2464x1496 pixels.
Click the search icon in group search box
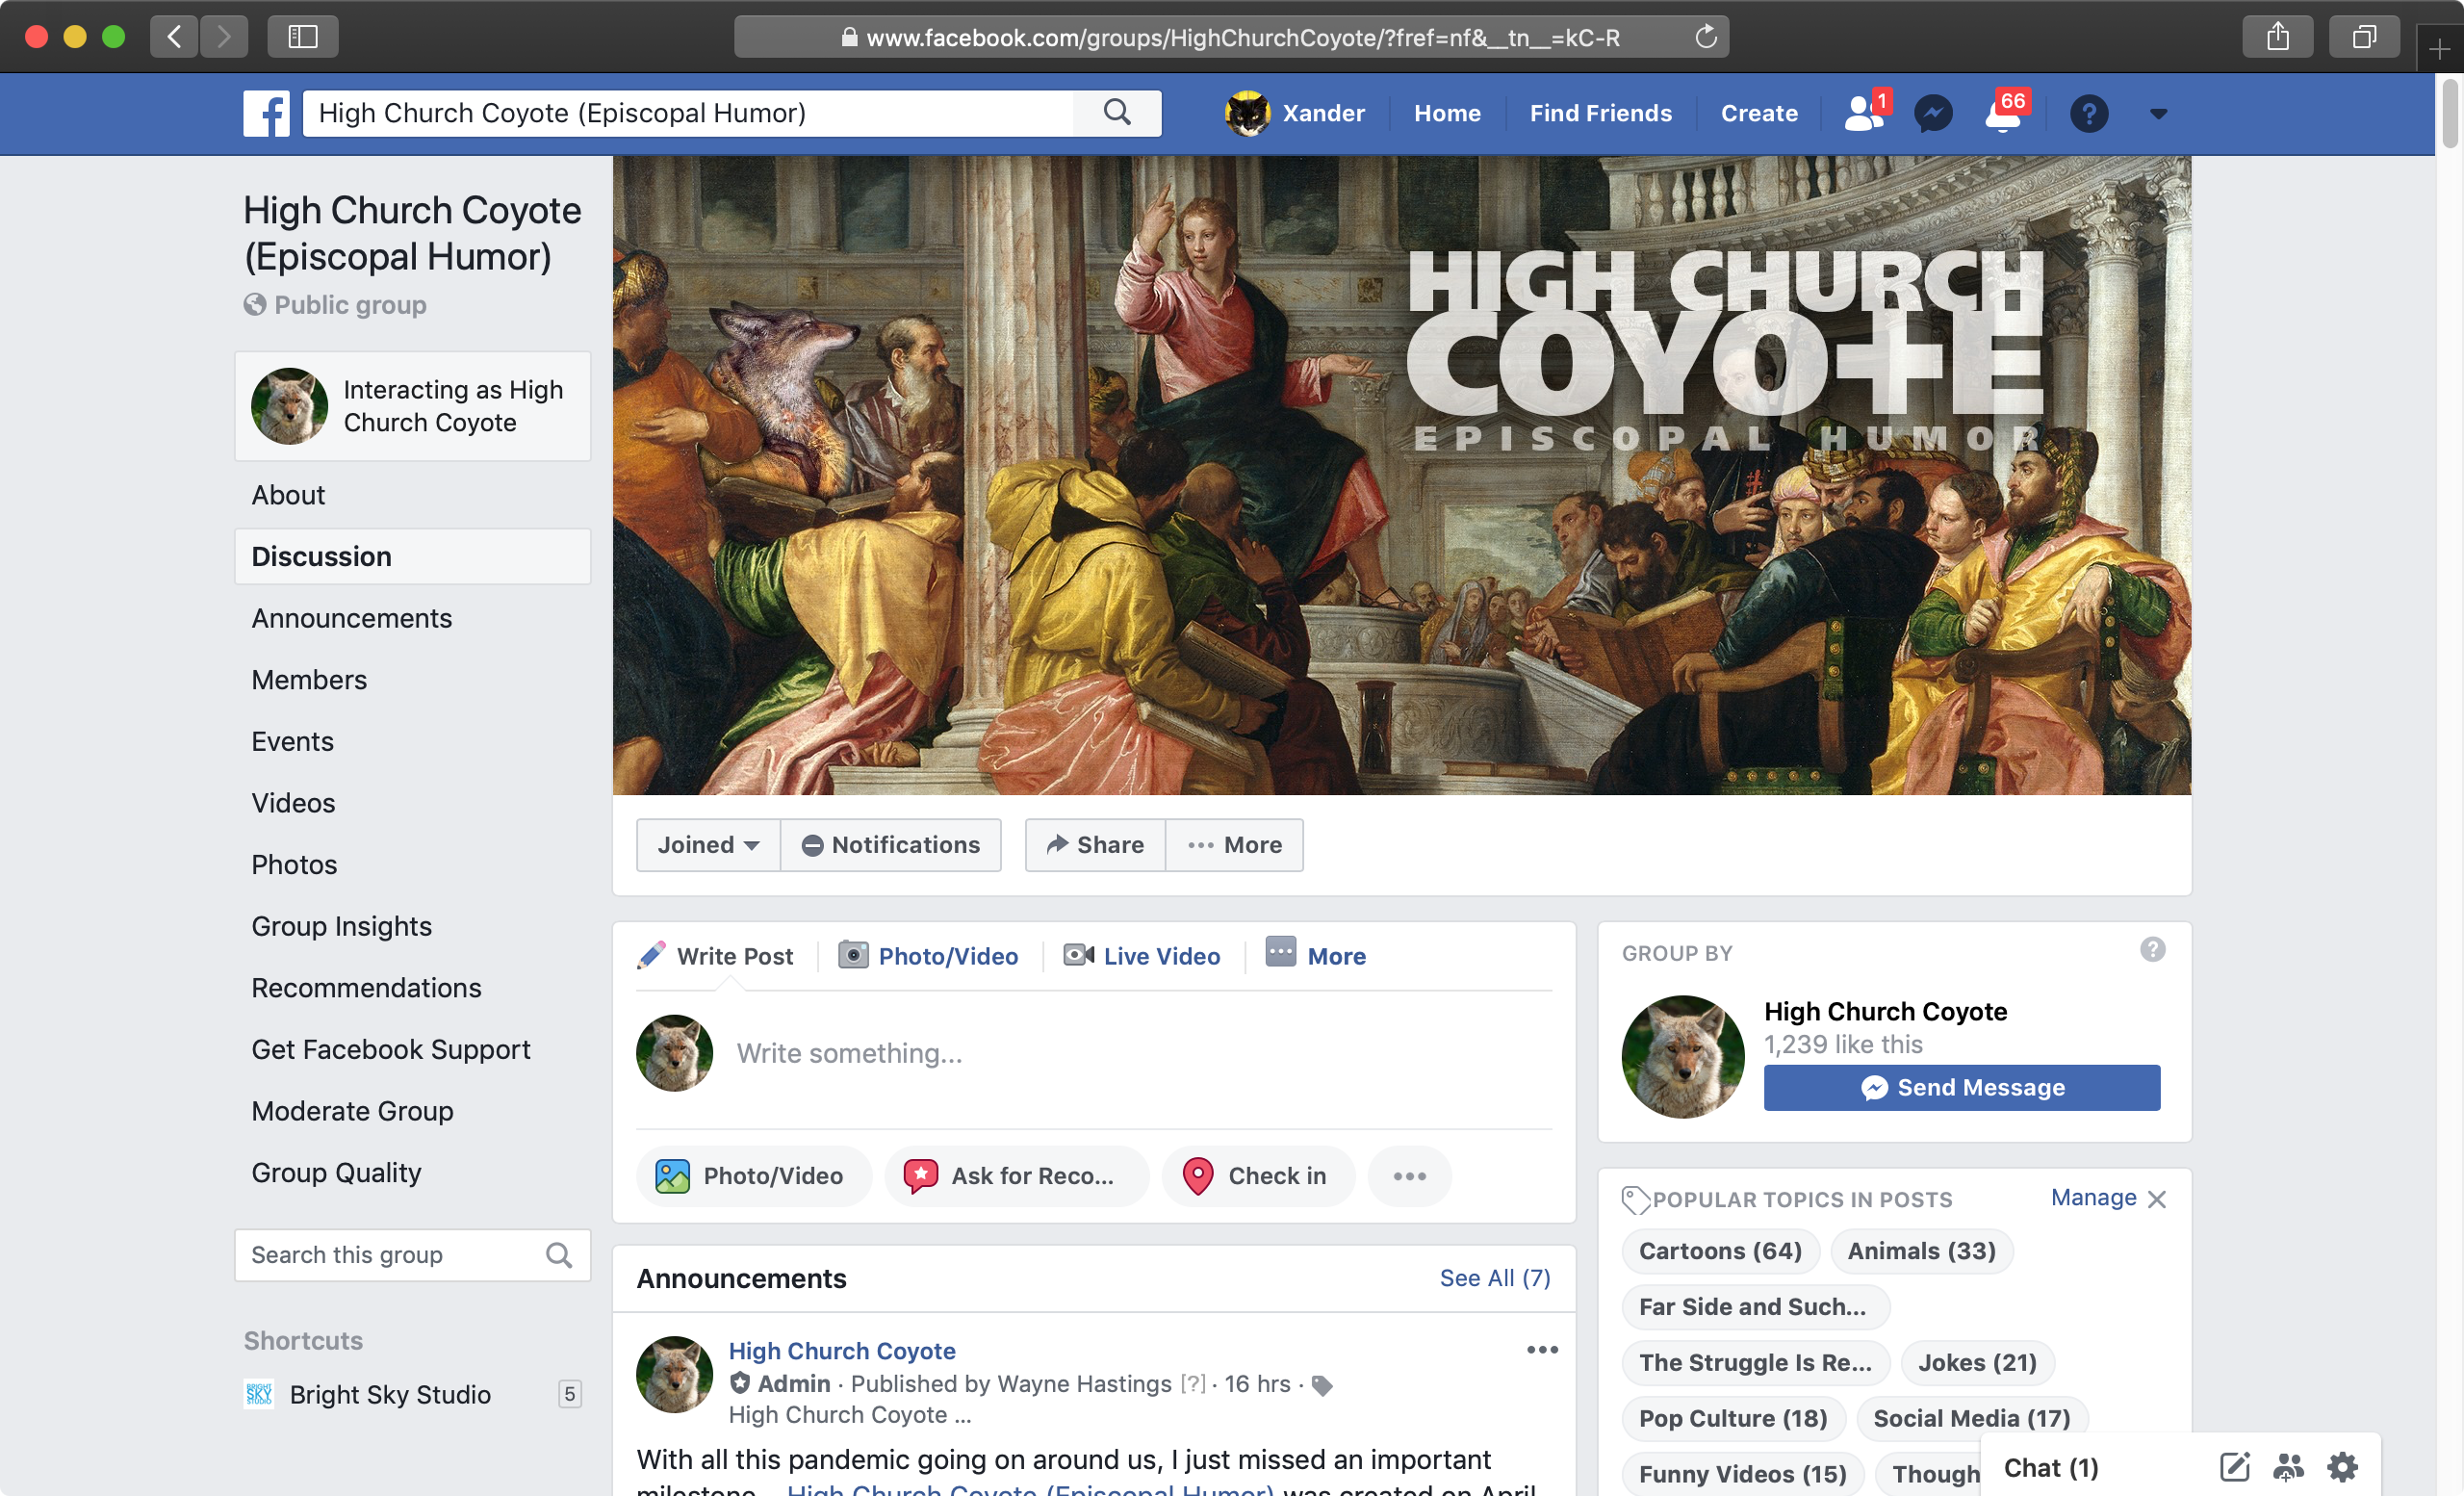pos(559,1255)
